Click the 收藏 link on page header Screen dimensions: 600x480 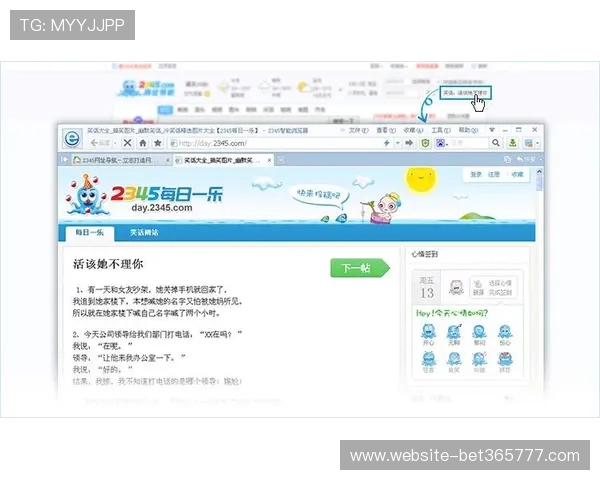[517, 175]
